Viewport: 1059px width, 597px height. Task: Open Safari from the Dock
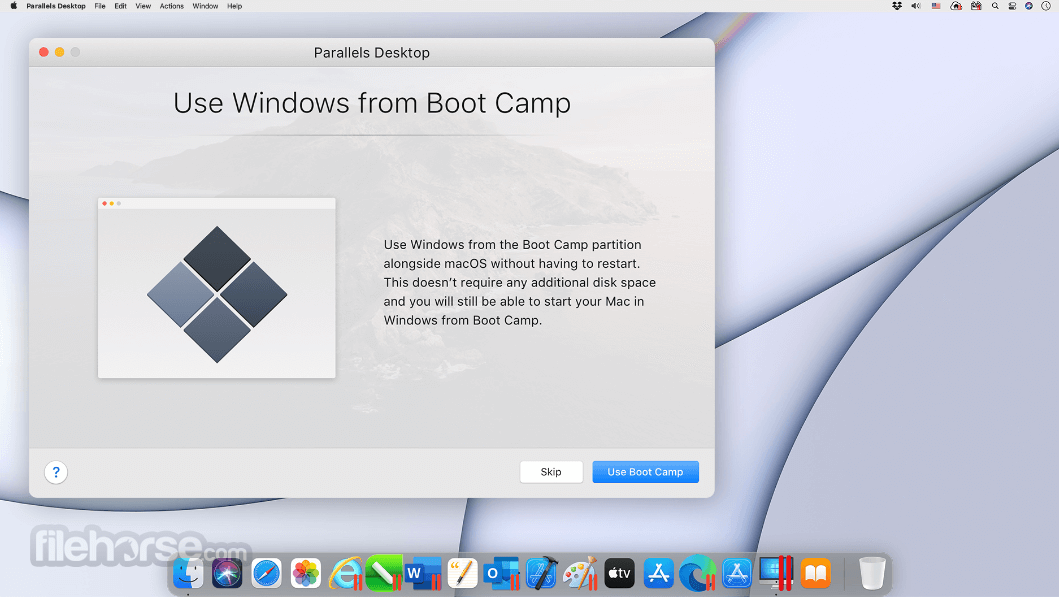[x=266, y=573]
